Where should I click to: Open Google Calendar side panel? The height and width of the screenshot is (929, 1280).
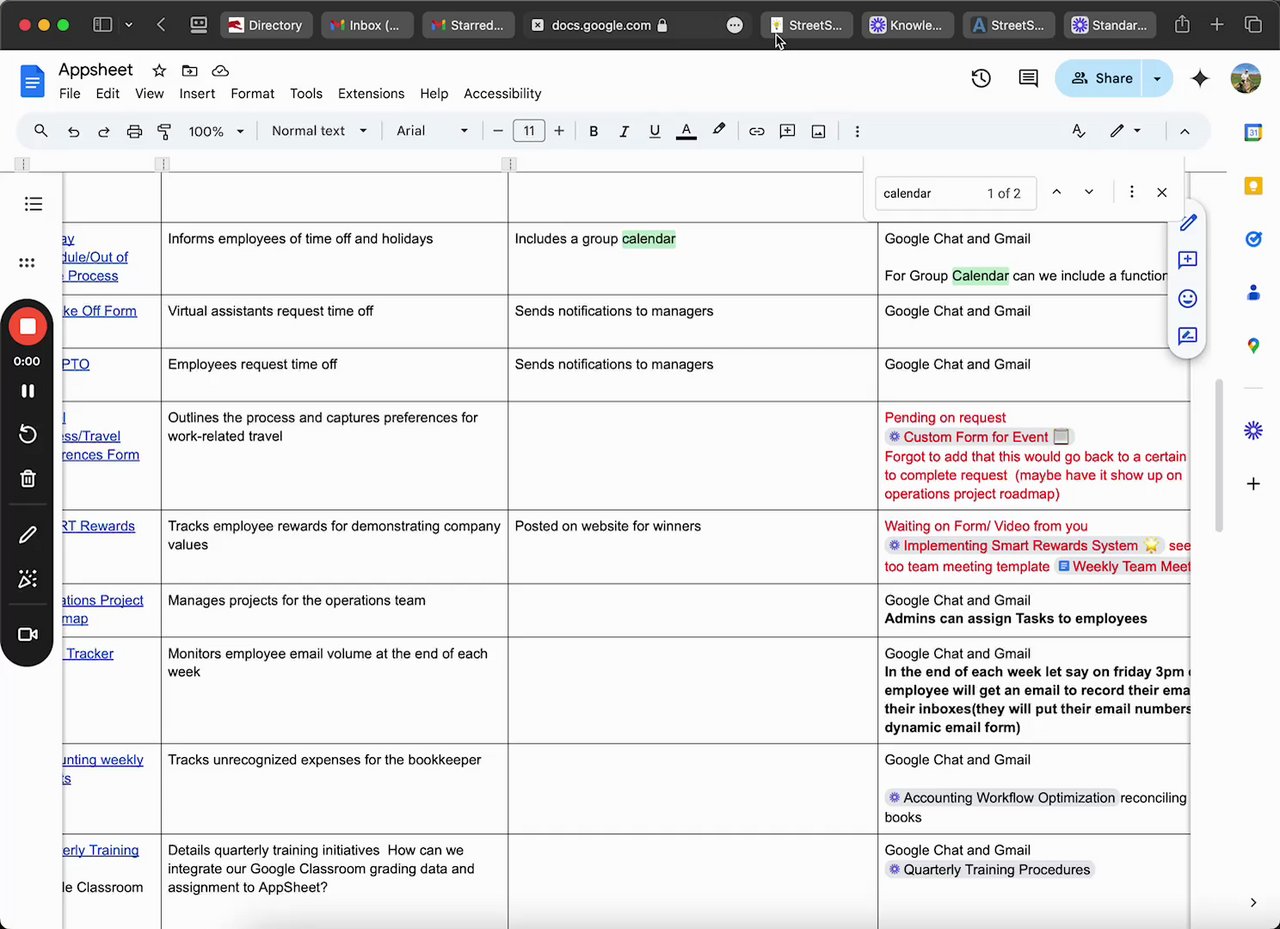(1253, 132)
